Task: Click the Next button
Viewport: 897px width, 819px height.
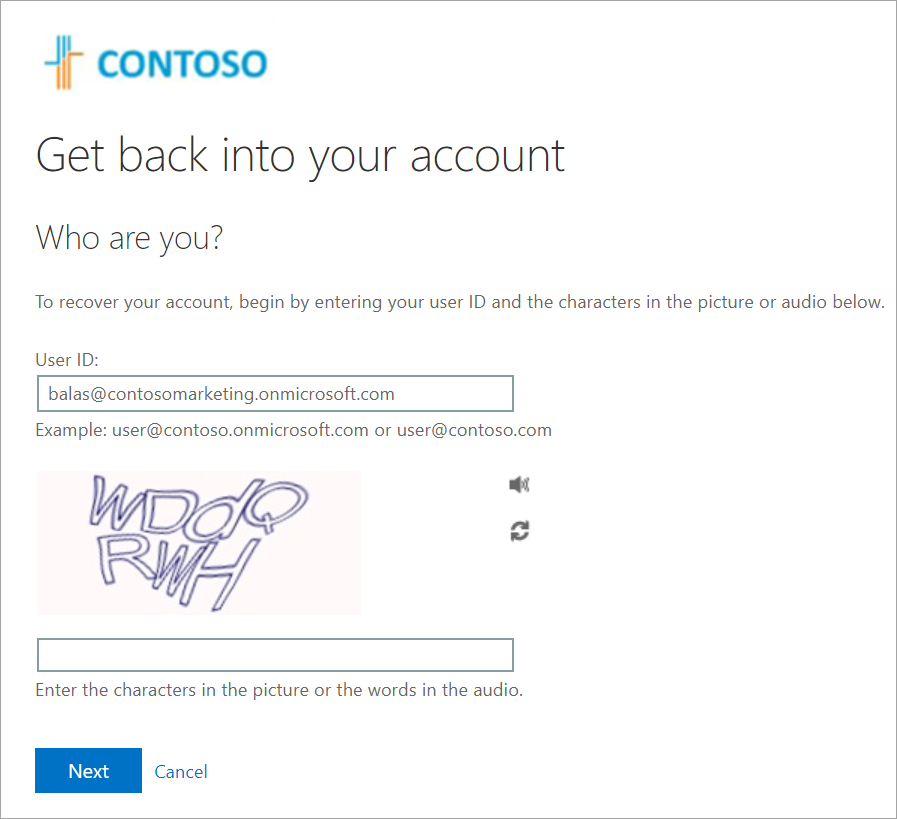Action: [x=88, y=771]
